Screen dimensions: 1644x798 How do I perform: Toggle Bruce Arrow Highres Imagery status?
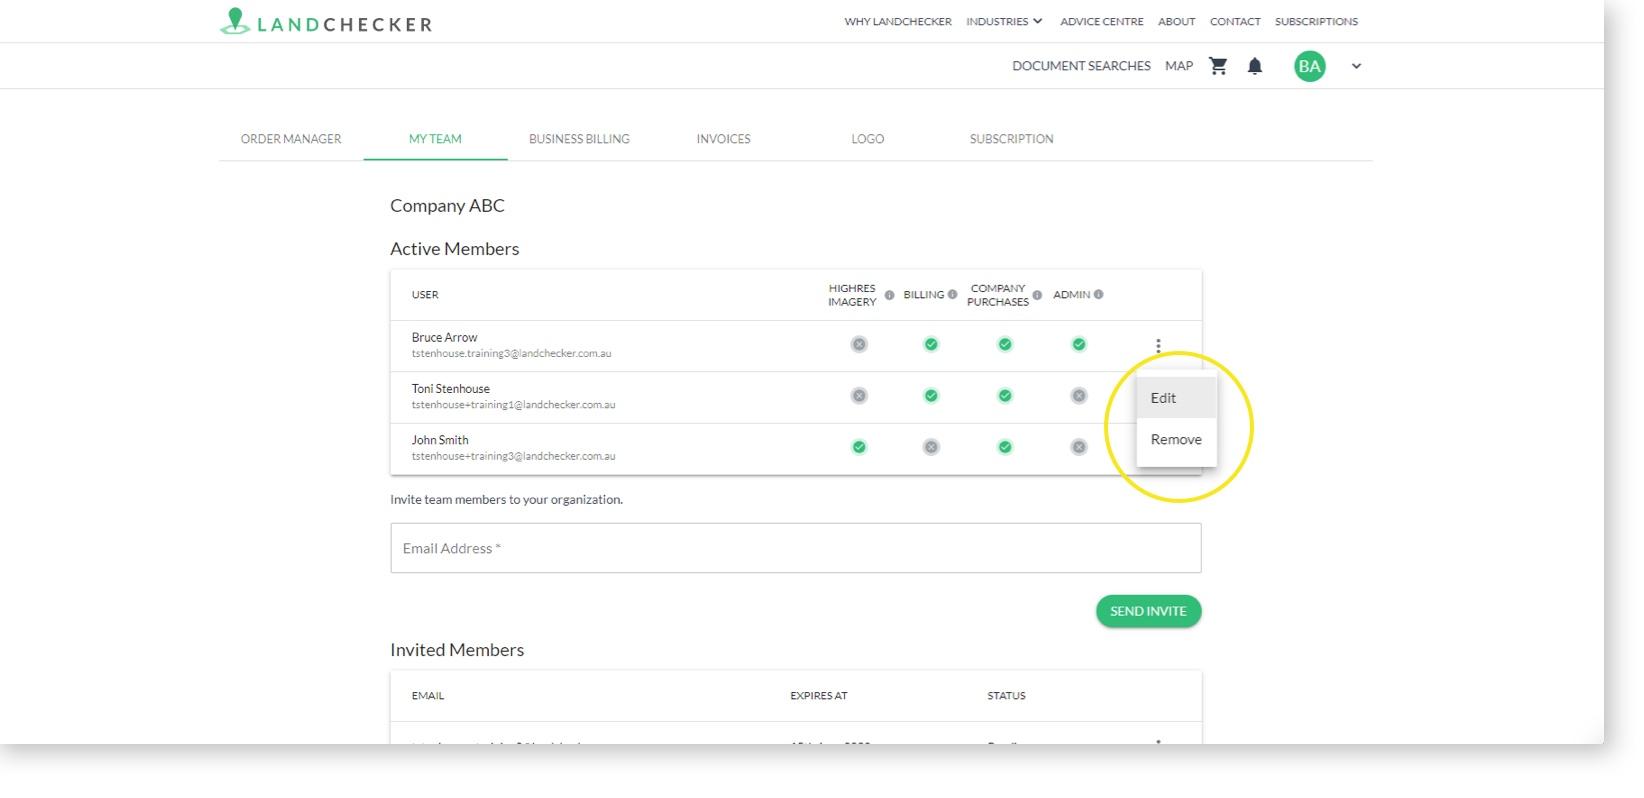click(x=859, y=344)
